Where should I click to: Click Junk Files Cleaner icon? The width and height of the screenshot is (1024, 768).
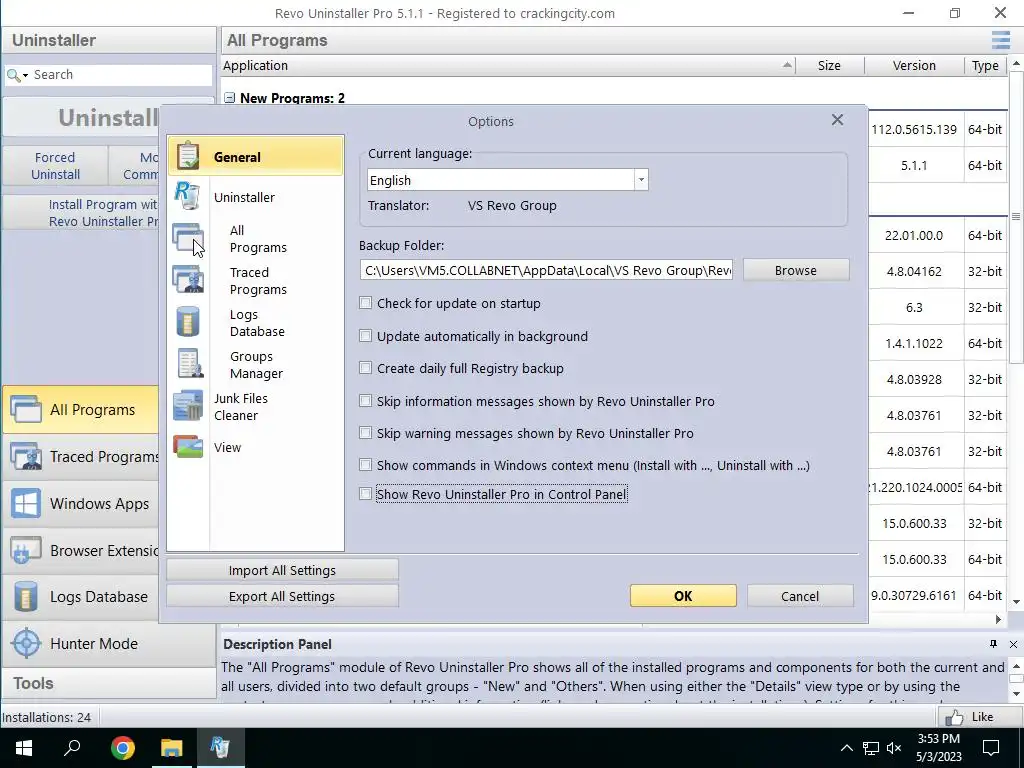188,406
